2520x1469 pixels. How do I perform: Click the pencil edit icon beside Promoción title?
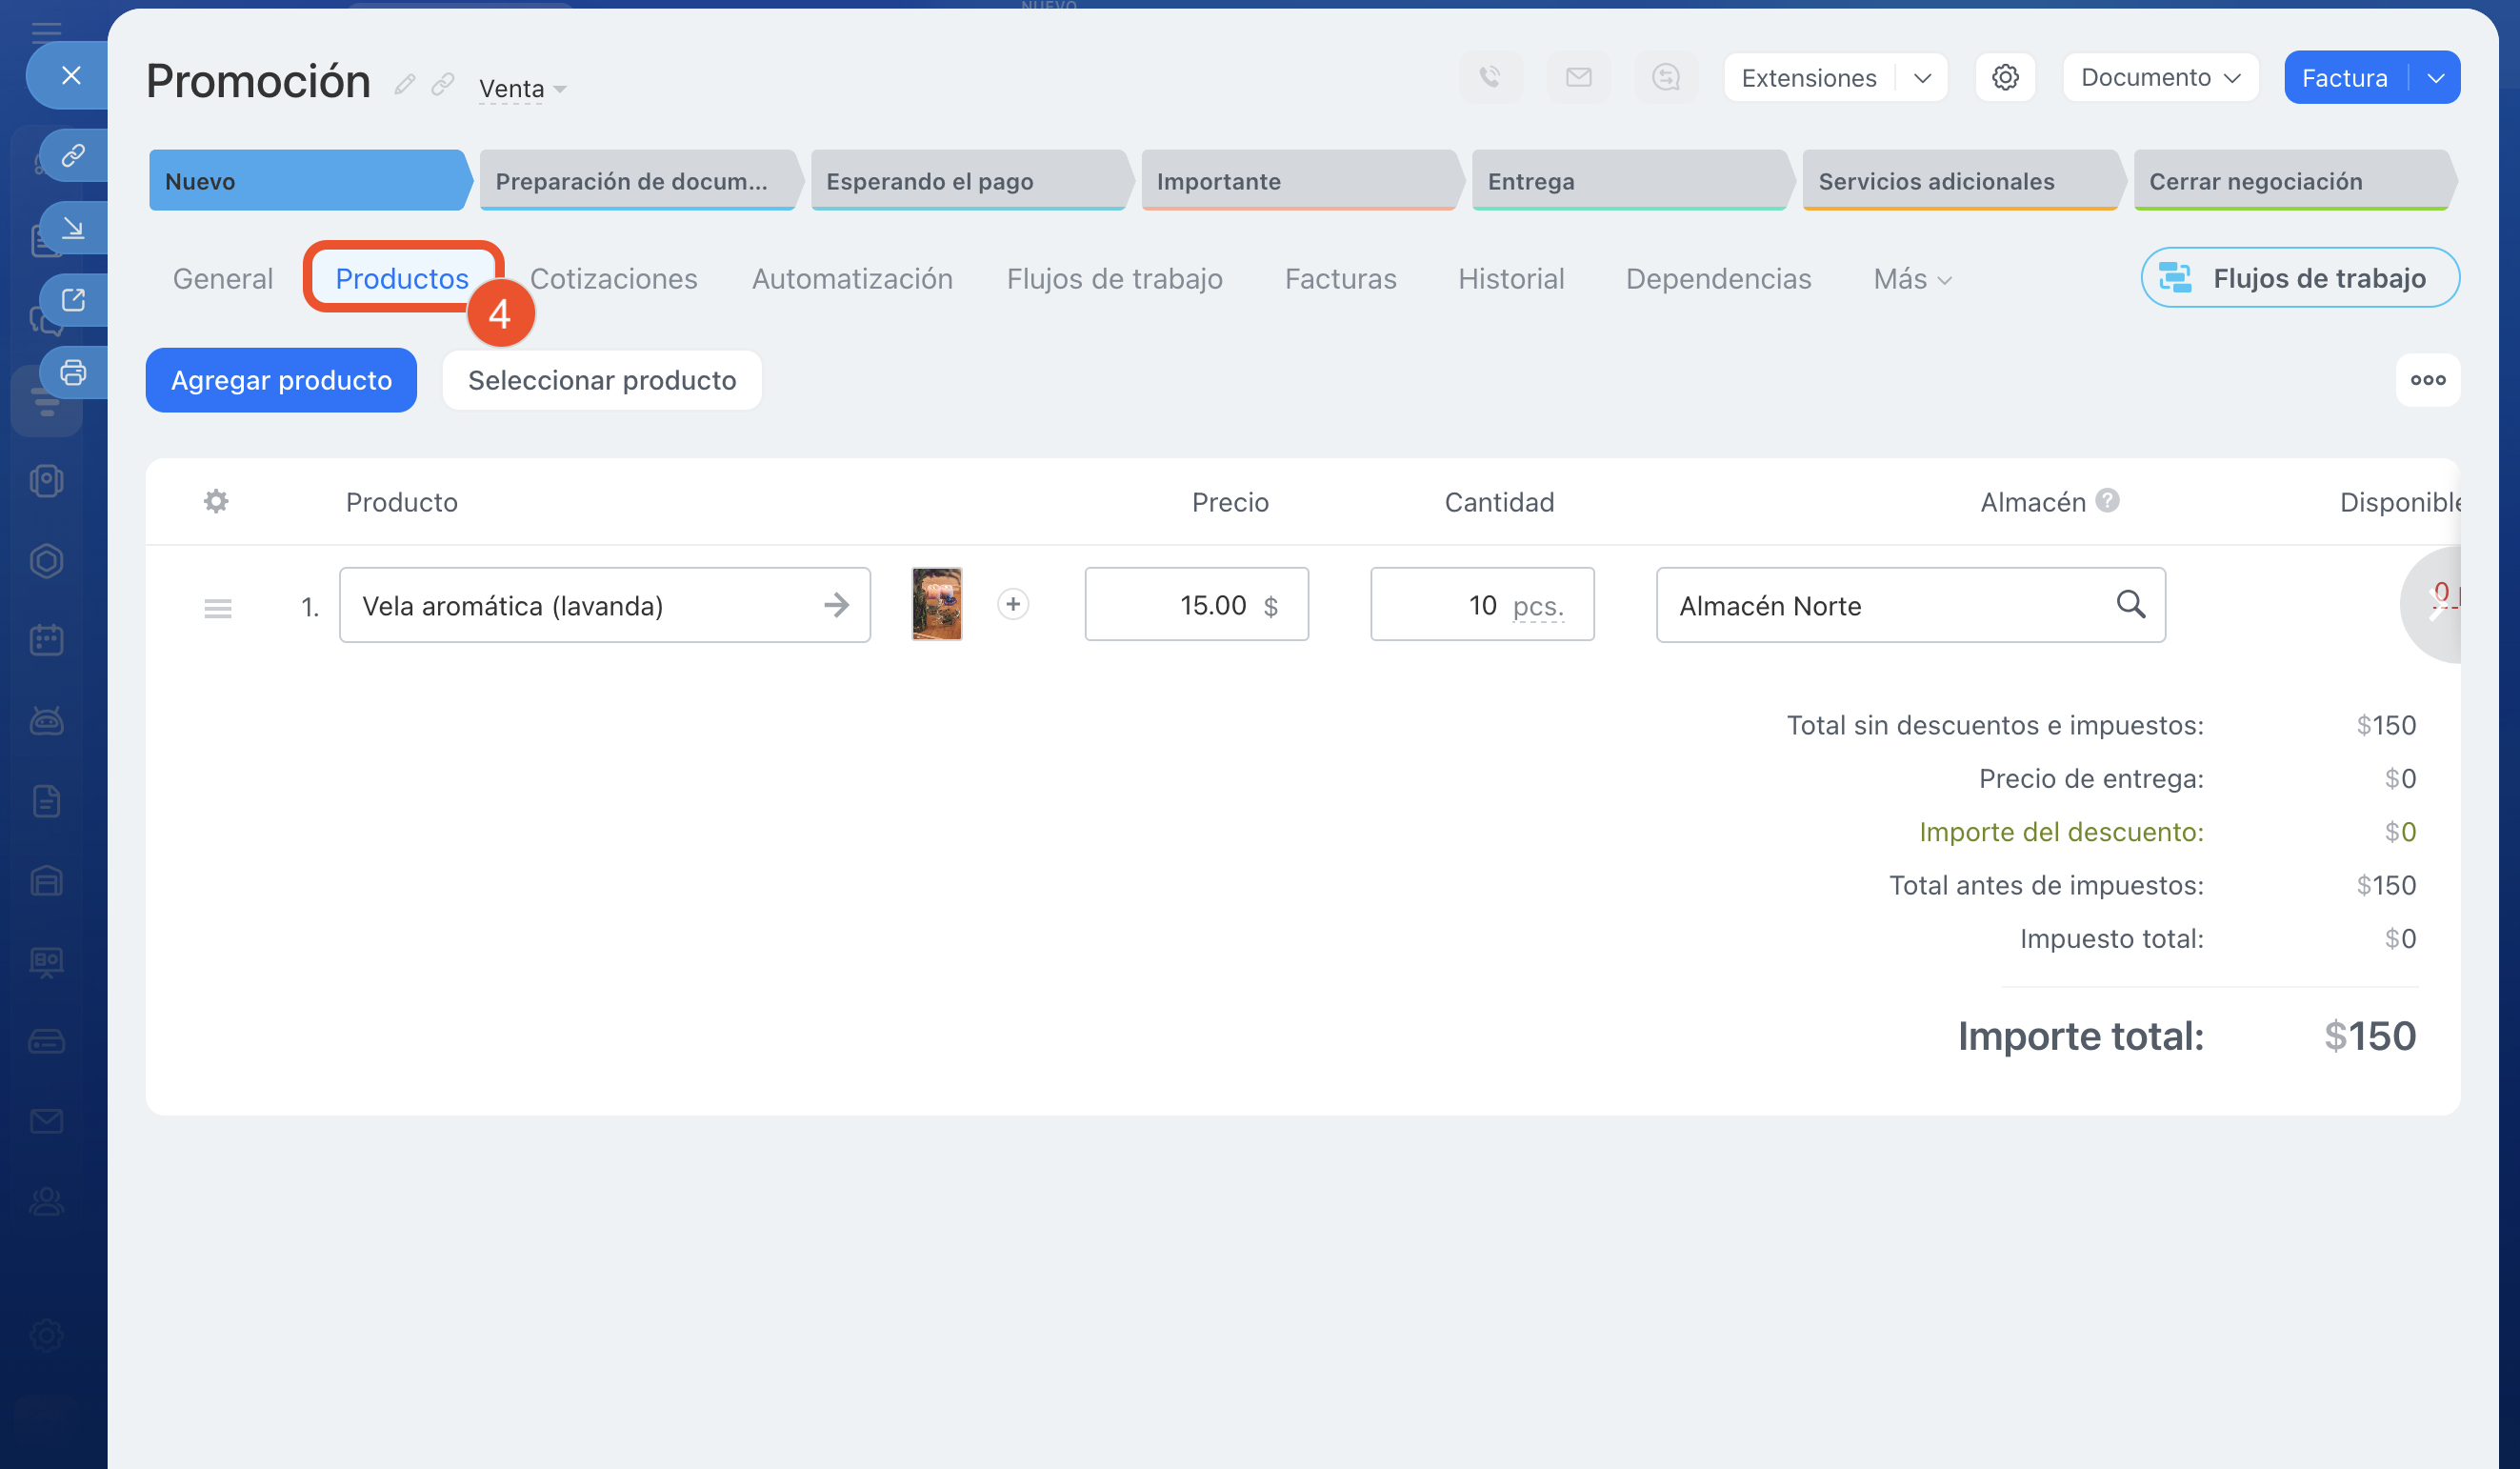pos(404,85)
